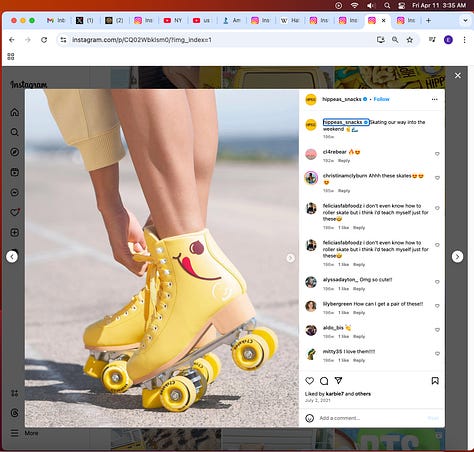Open Threads icon in the sidebar
Image resolution: width=474 pixels, height=452 pixels.
(15, 413)
